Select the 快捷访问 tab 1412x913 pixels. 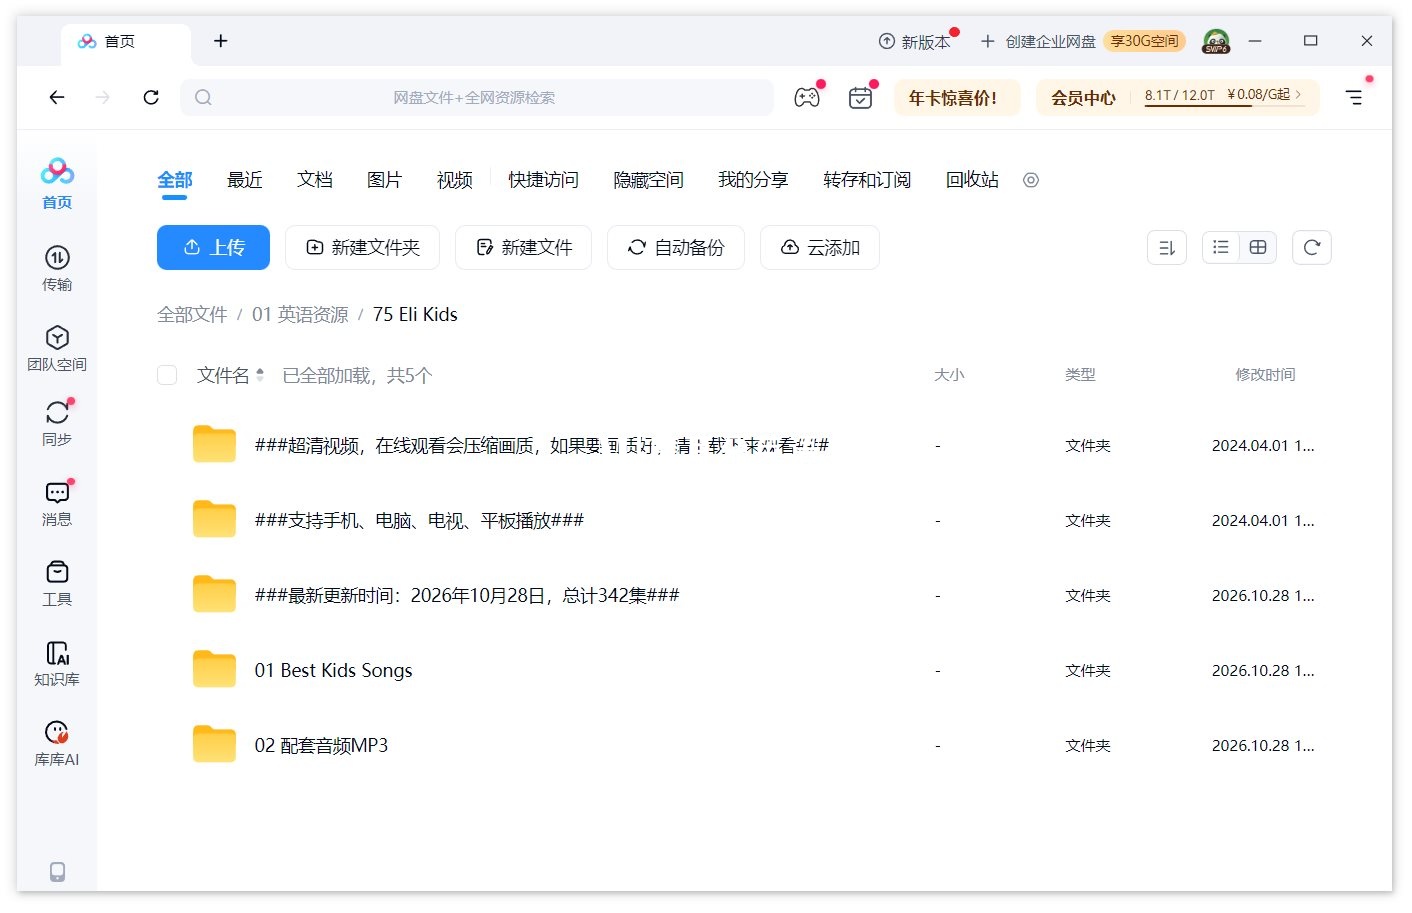(543, 180)
